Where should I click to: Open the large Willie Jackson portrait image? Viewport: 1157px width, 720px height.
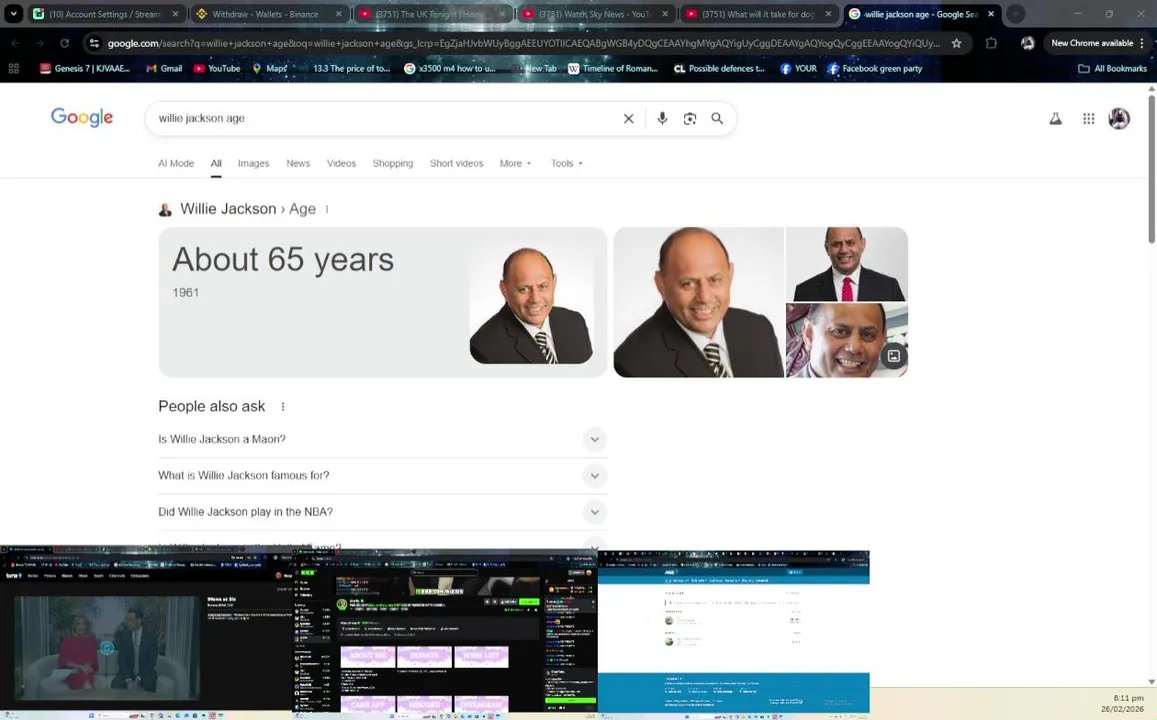(x=699, y=302)
